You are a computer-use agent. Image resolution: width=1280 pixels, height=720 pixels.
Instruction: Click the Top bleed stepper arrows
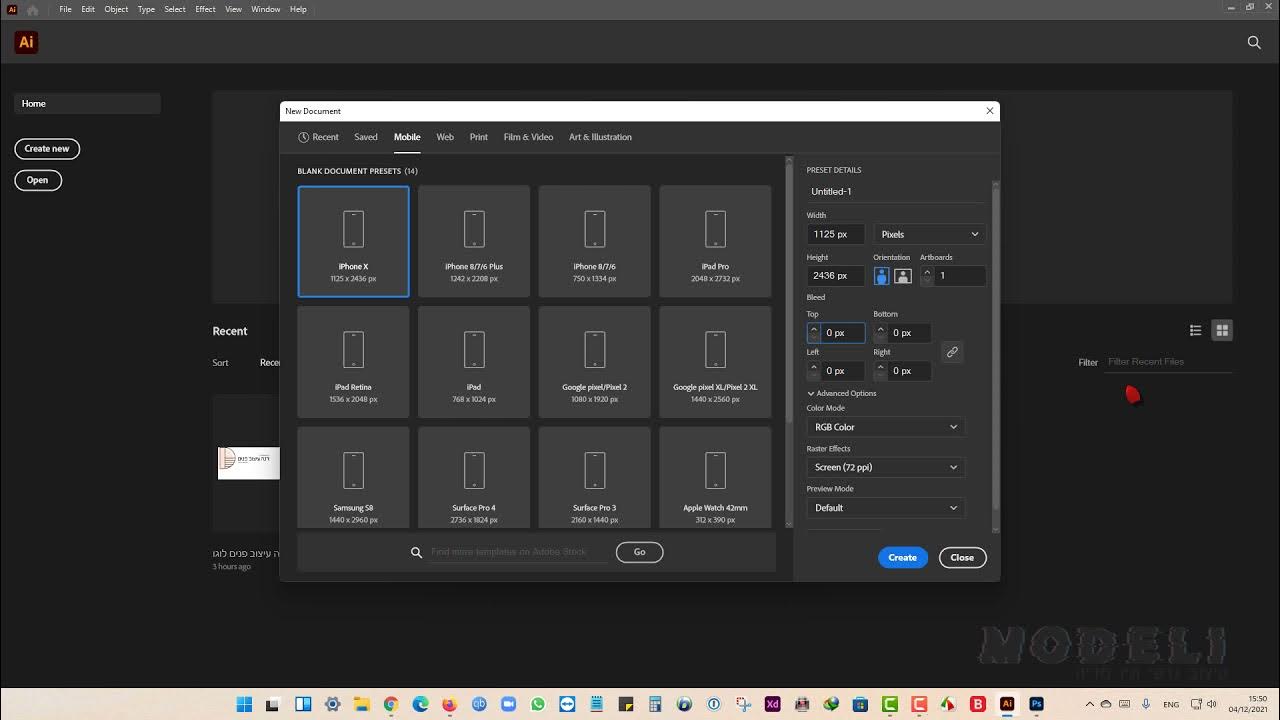click(x=814, y=333)
